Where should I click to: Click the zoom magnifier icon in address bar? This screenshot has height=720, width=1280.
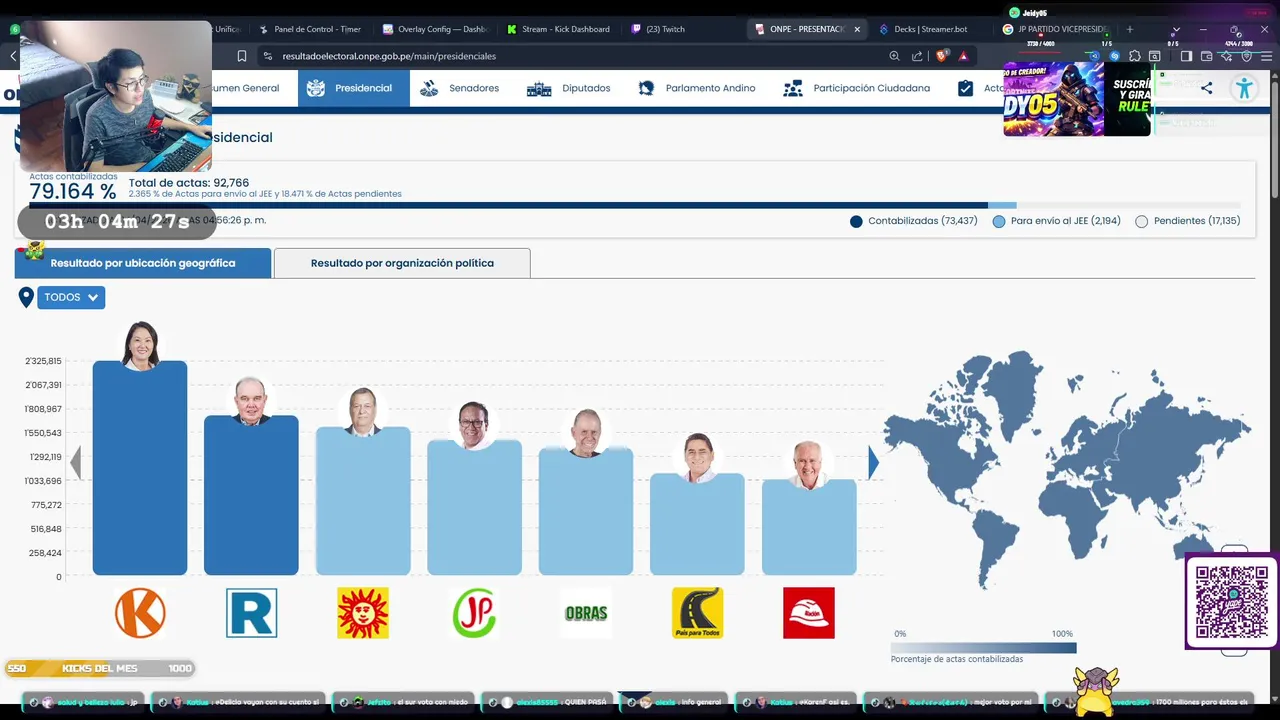tap(894, 56)
